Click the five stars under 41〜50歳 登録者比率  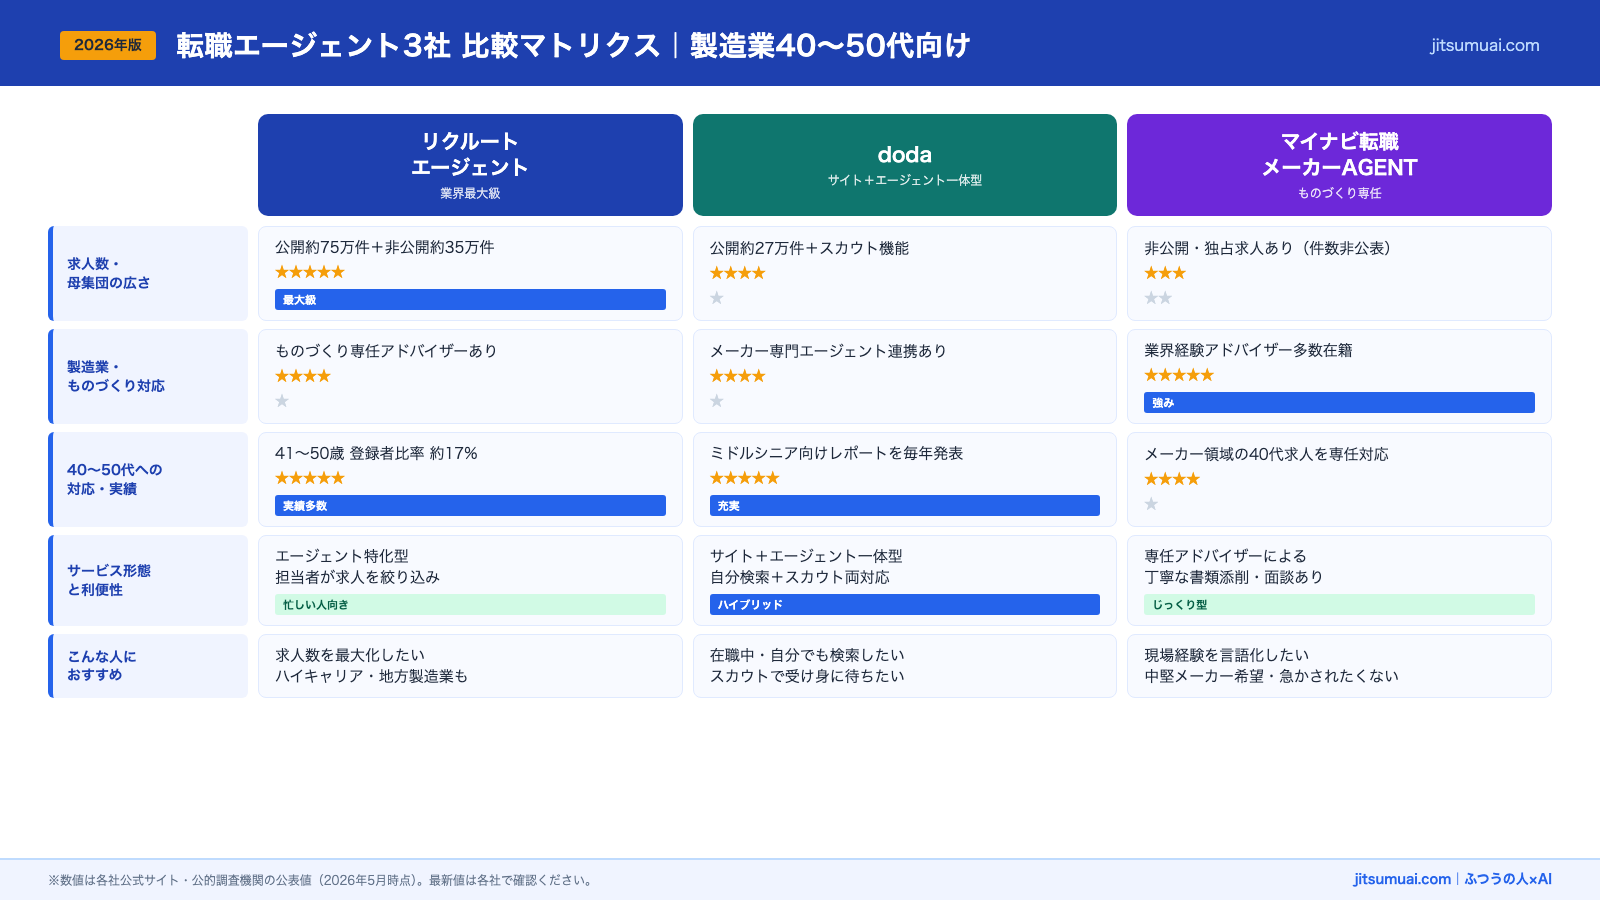pos(310,478)
